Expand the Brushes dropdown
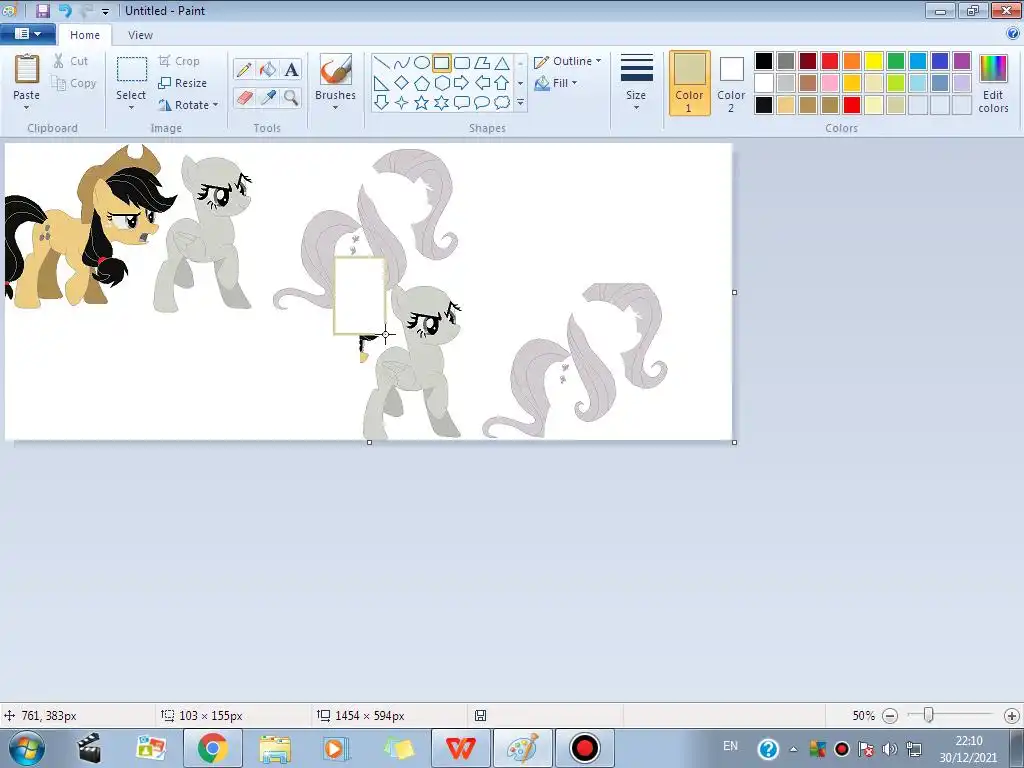Viewport: 1024px width, 768px height. [x=335, y=108]
